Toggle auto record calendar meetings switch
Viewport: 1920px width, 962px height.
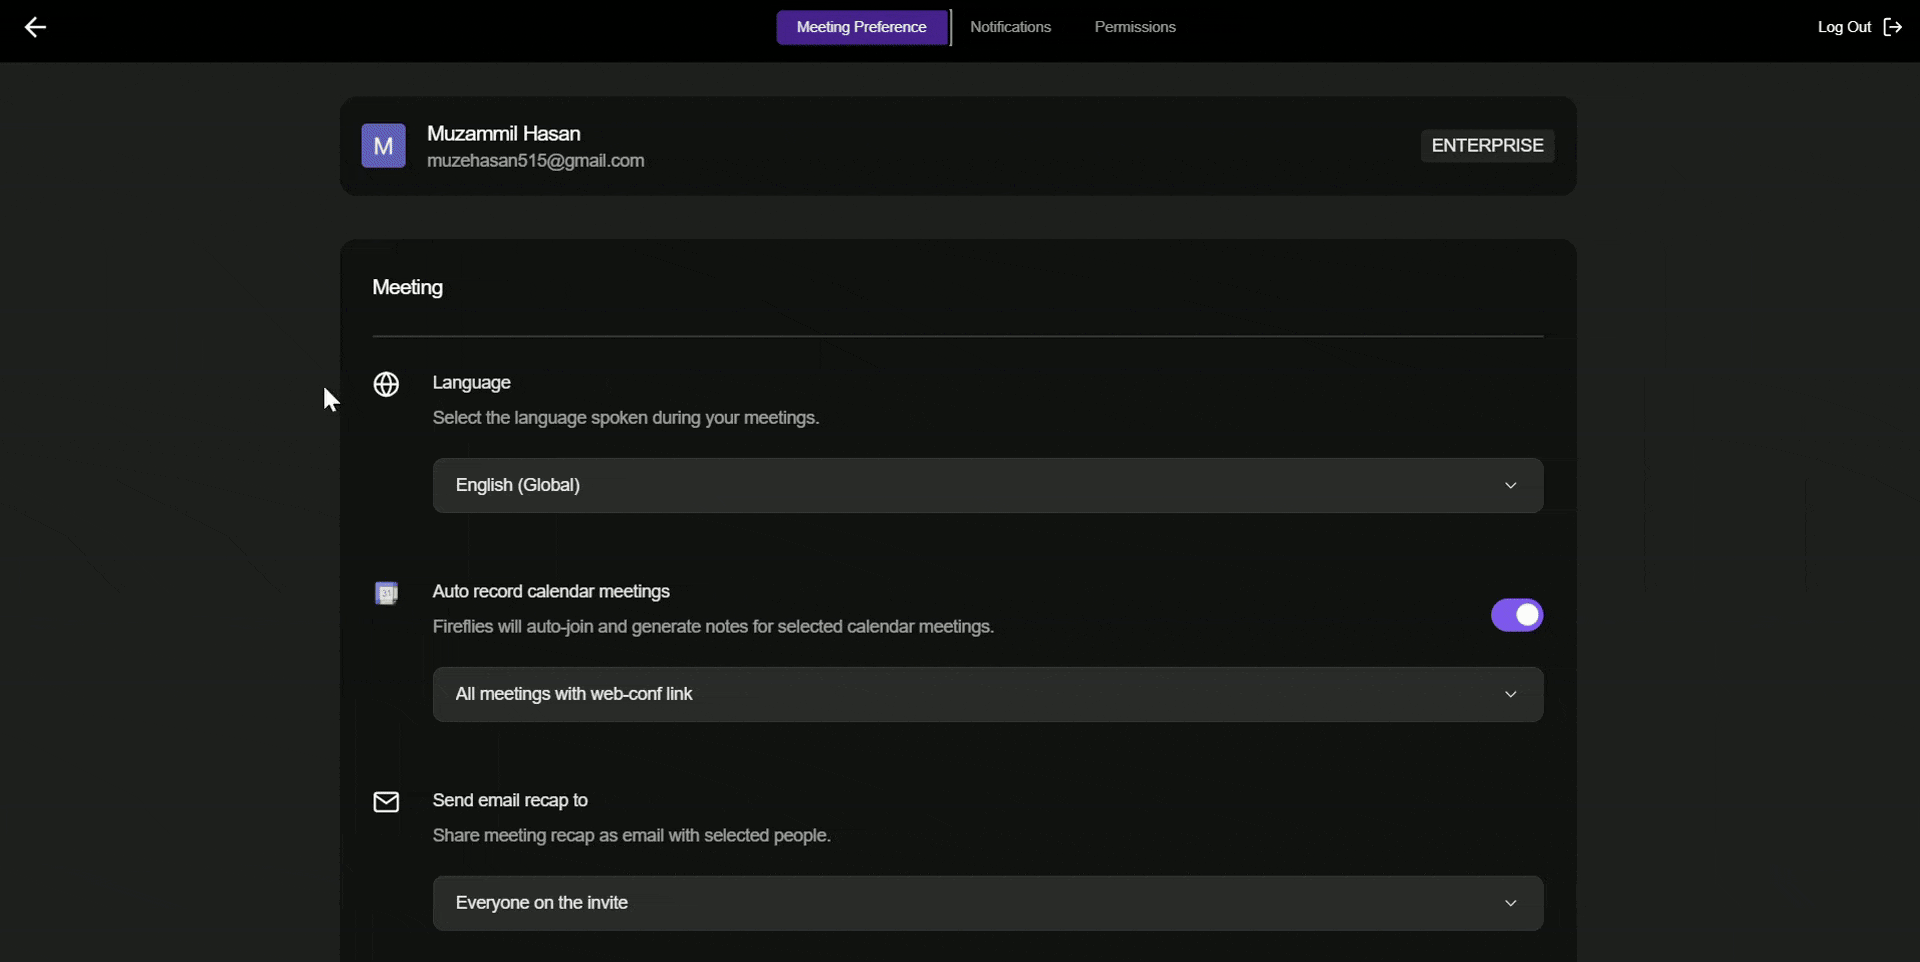pyautogui.click(x=1517, y=615)
